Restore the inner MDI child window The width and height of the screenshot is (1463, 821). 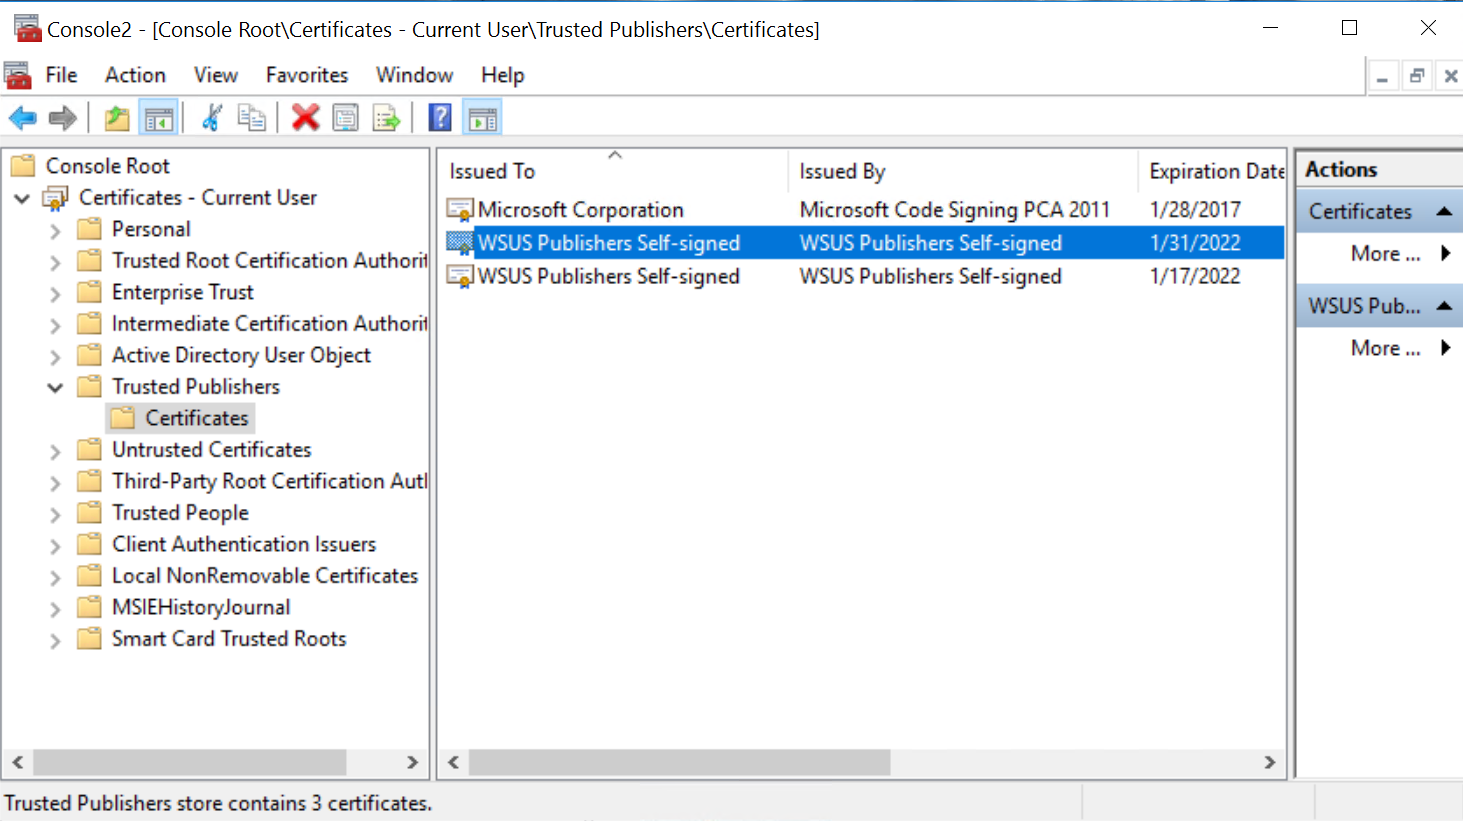coord(1417,76)
